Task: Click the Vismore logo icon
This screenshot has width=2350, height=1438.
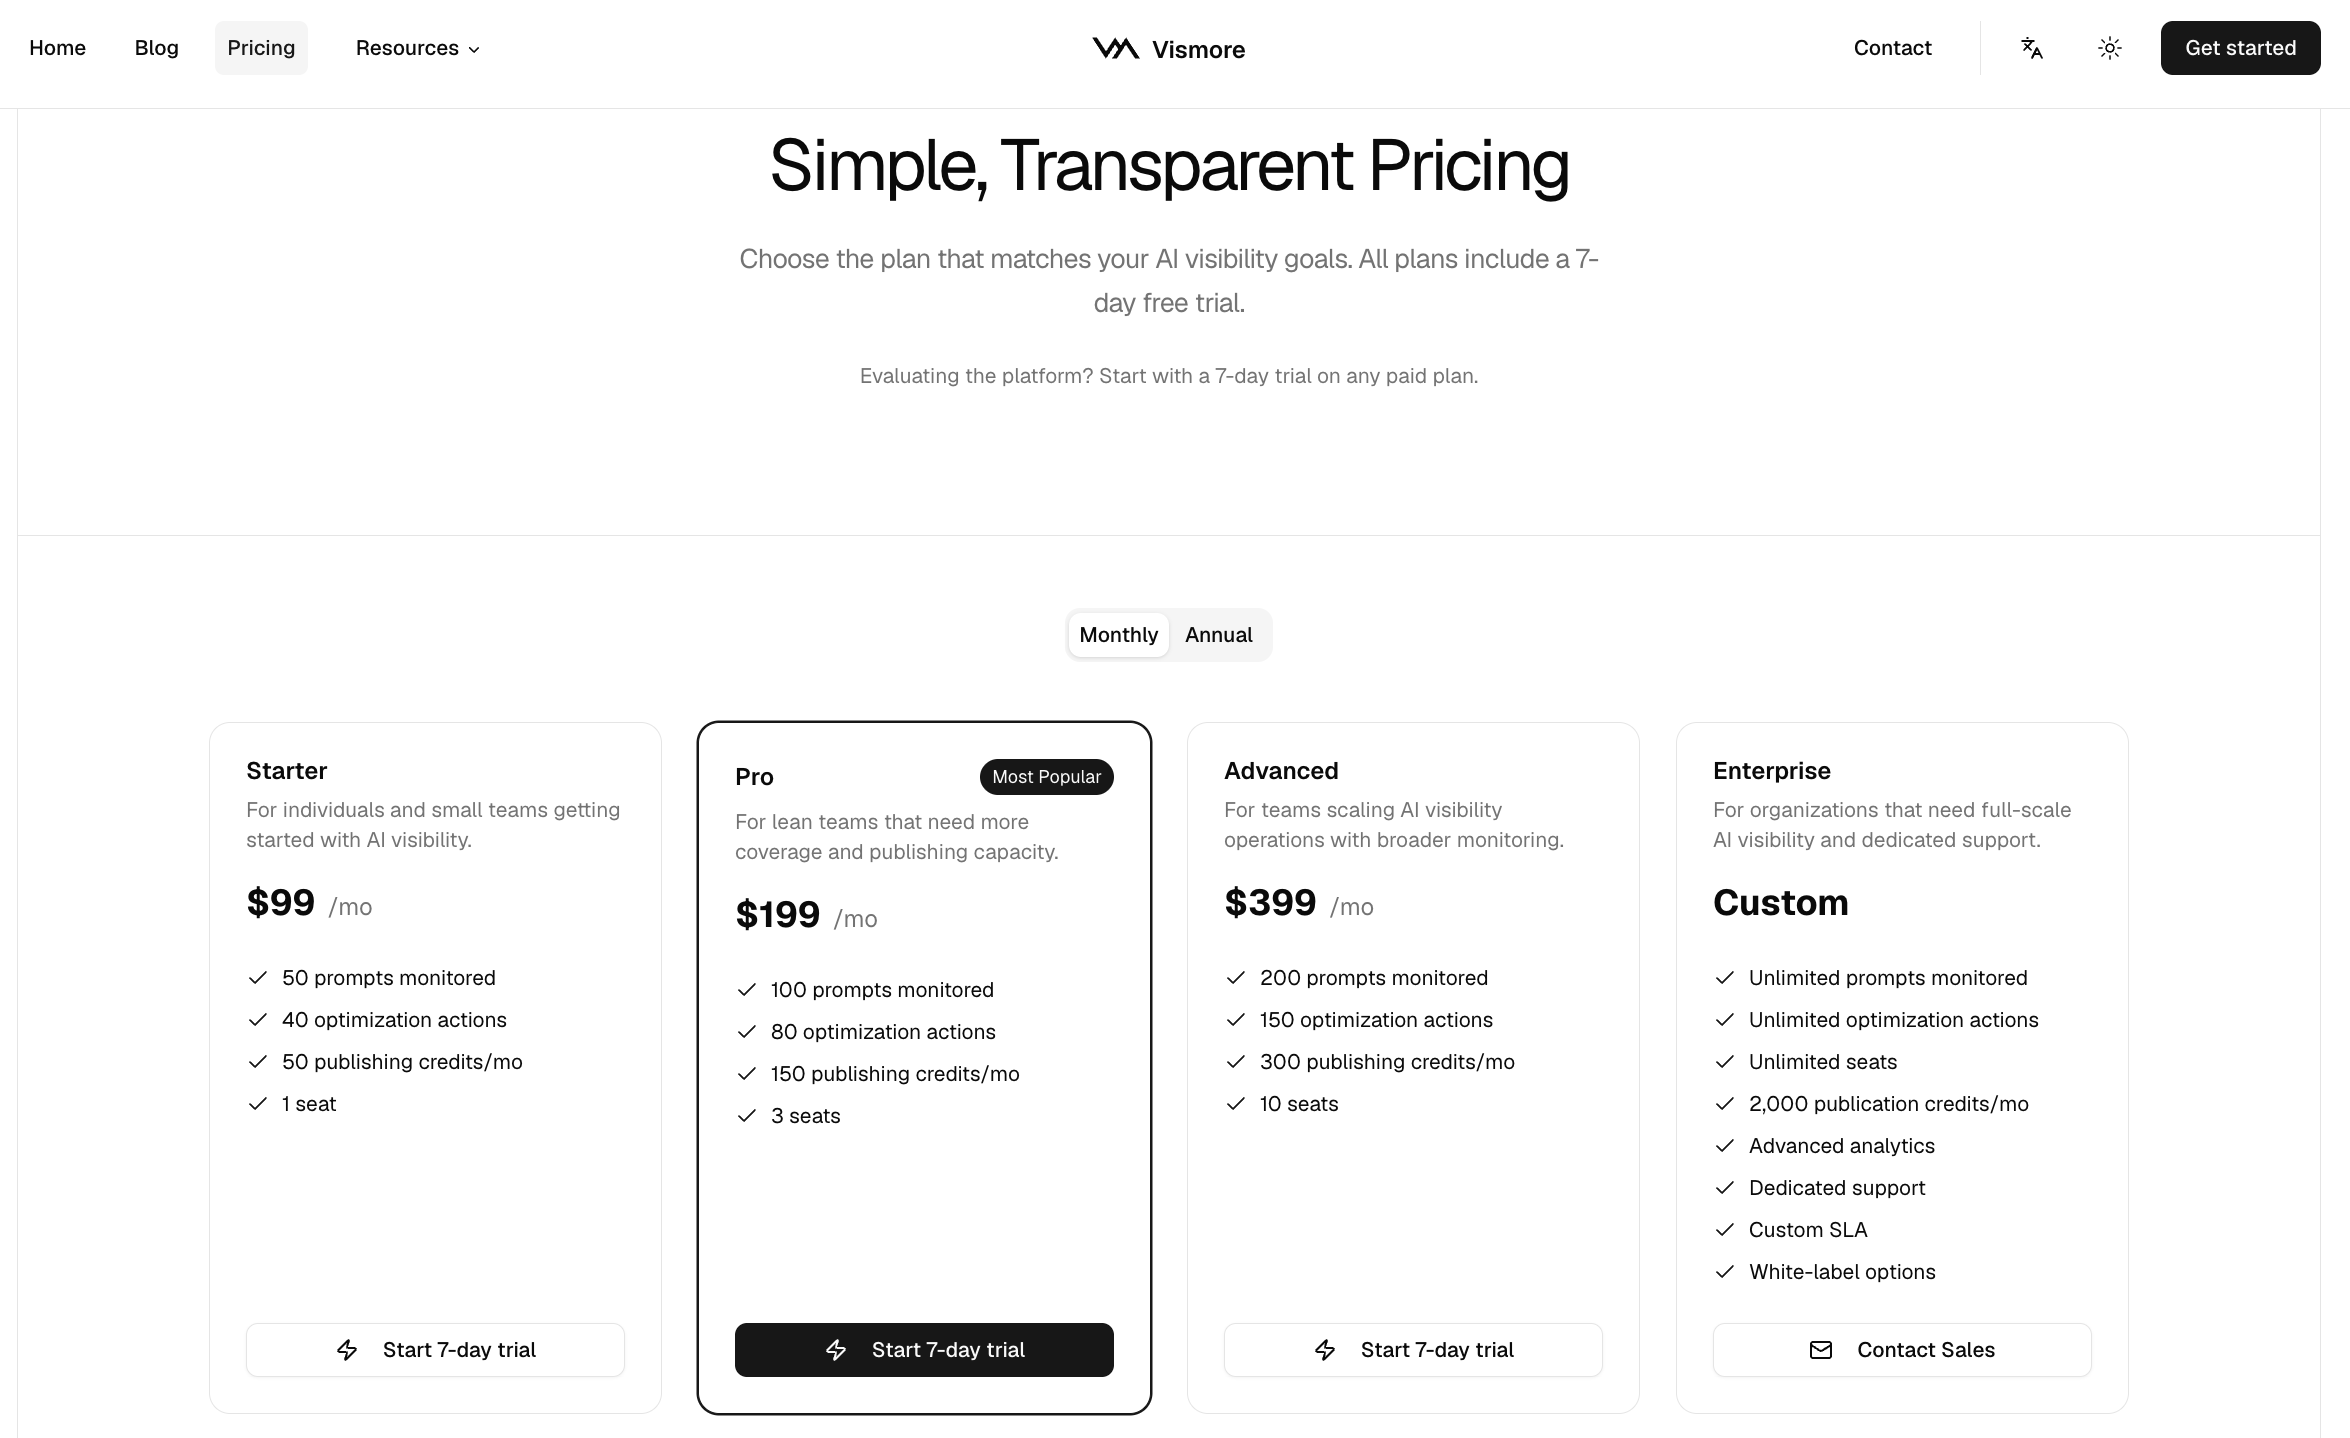Action: 1115,48
